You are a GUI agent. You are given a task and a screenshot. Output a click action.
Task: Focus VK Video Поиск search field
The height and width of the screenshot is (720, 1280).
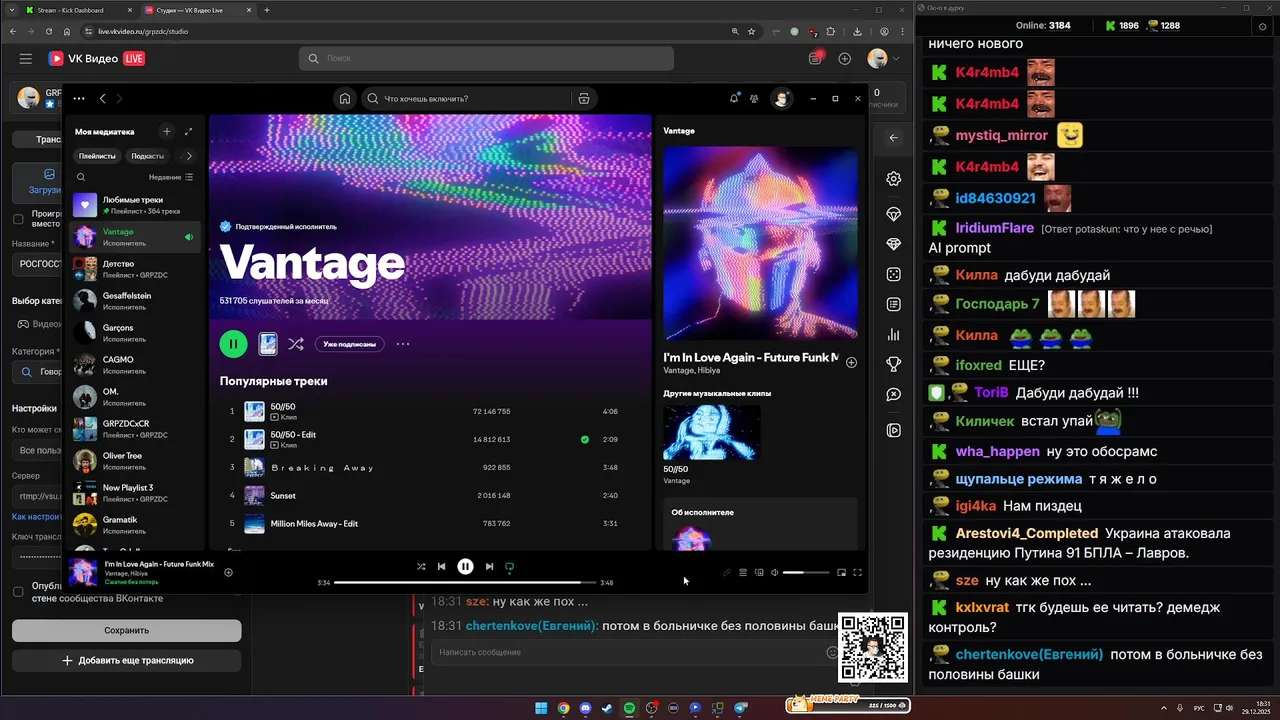click(486, 59)
